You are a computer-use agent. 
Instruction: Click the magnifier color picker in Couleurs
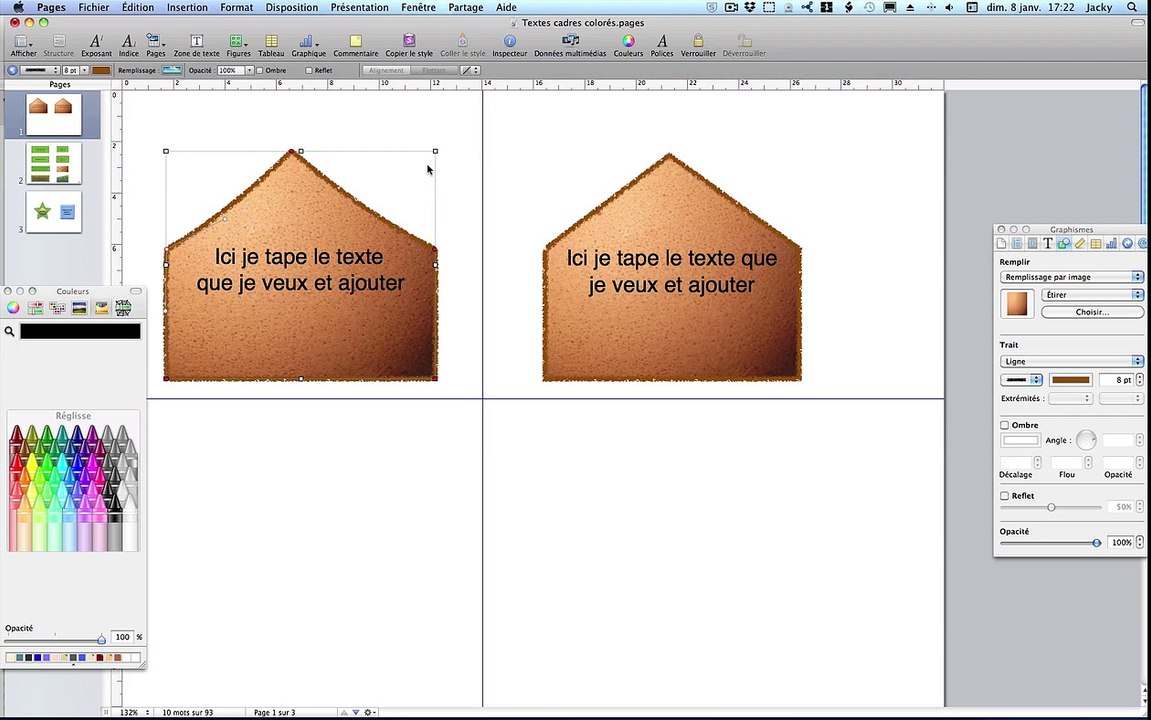click(x=10, y=332)
